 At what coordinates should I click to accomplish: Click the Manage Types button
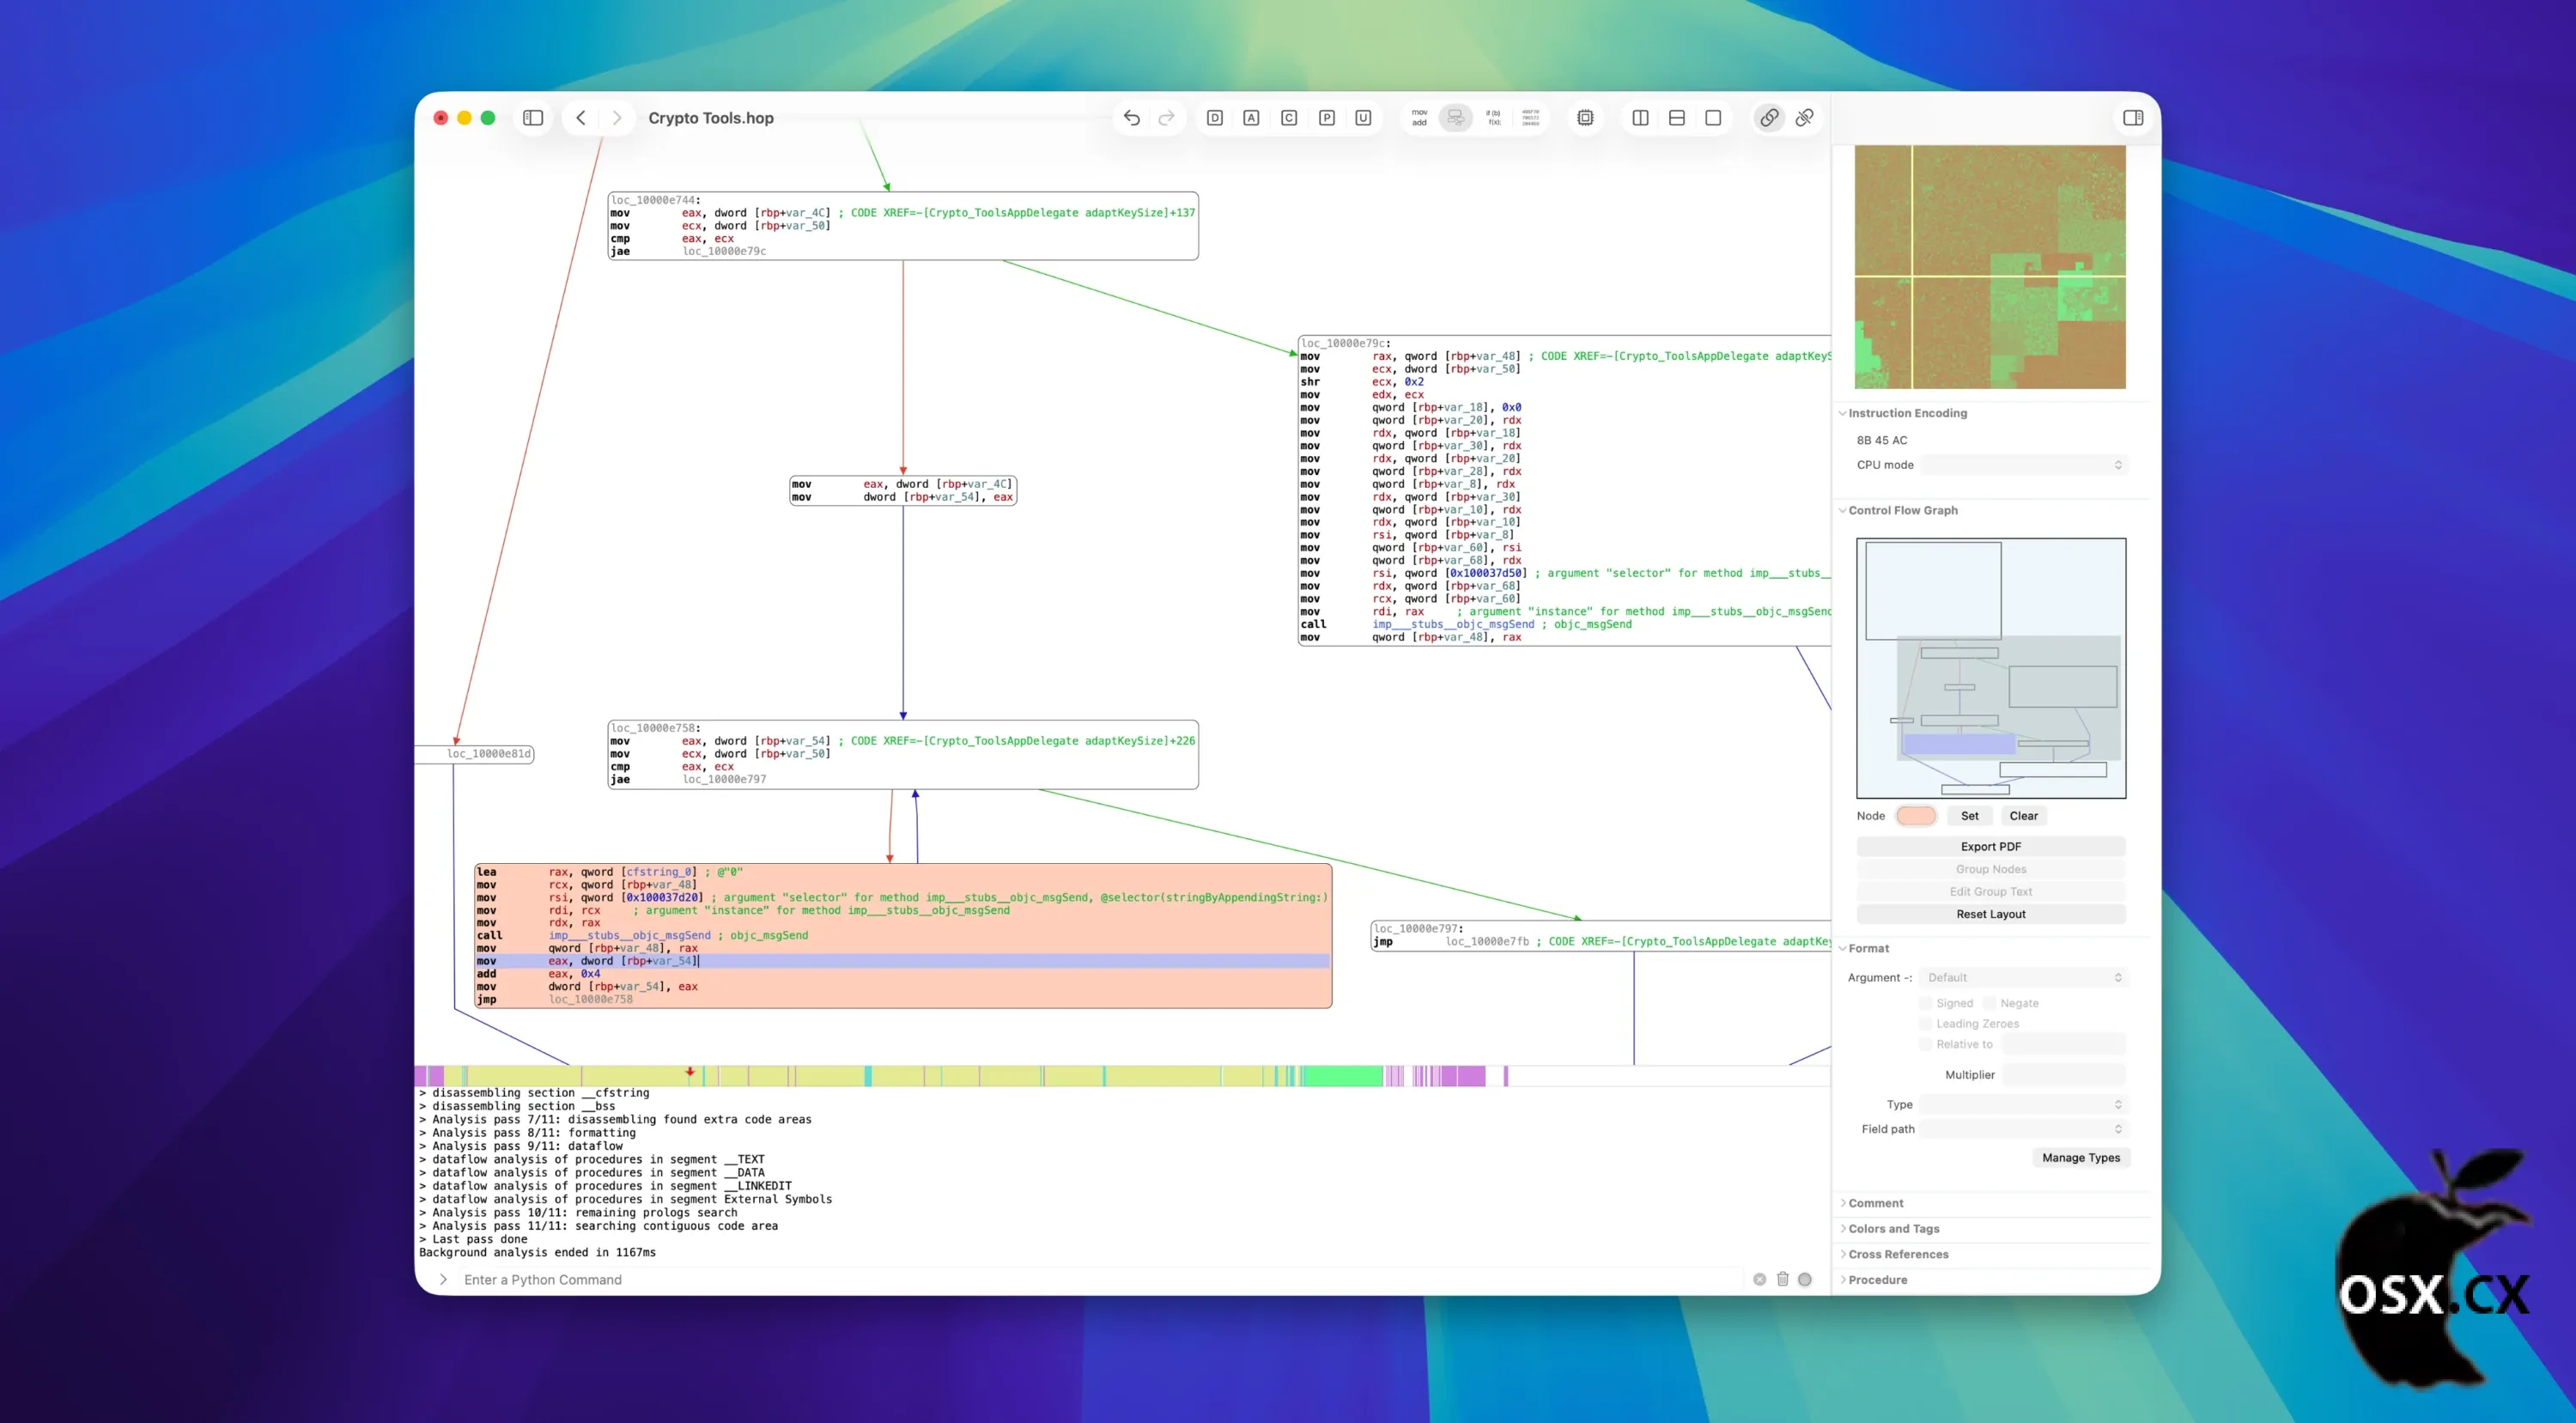pos(2081,1158)
